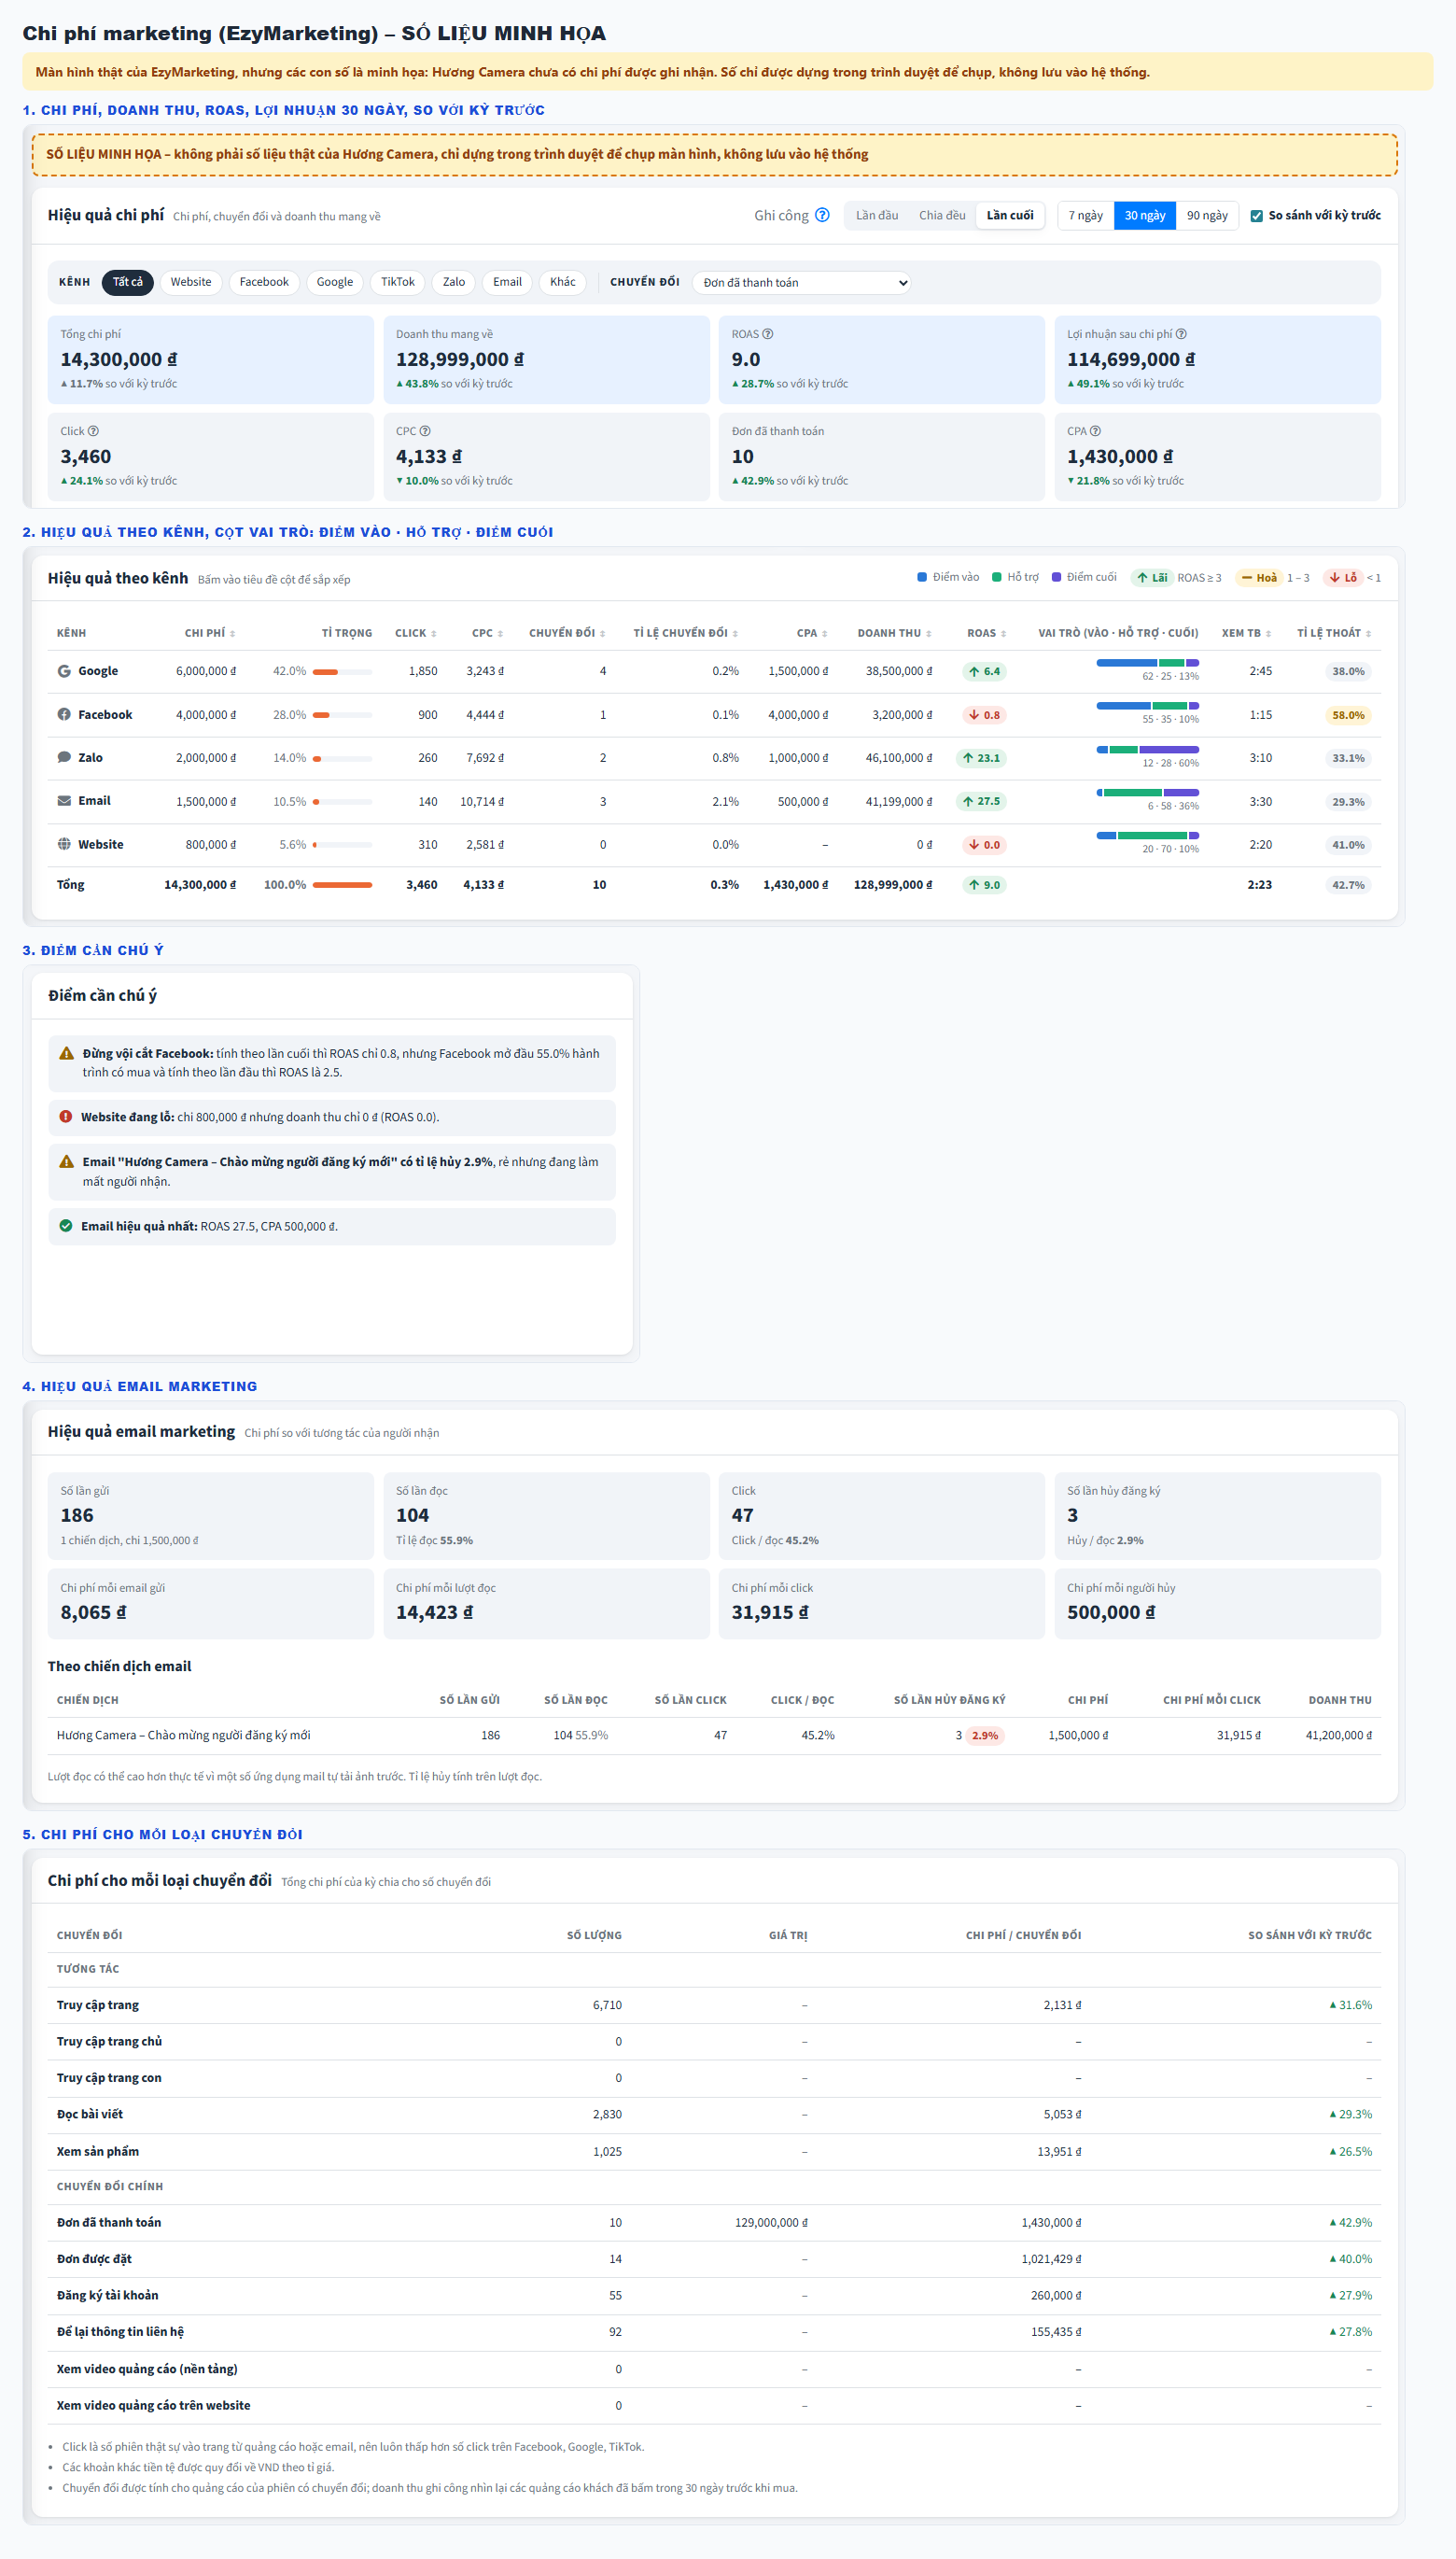Switch to 30 ngày period tab

click(1145, 215)
